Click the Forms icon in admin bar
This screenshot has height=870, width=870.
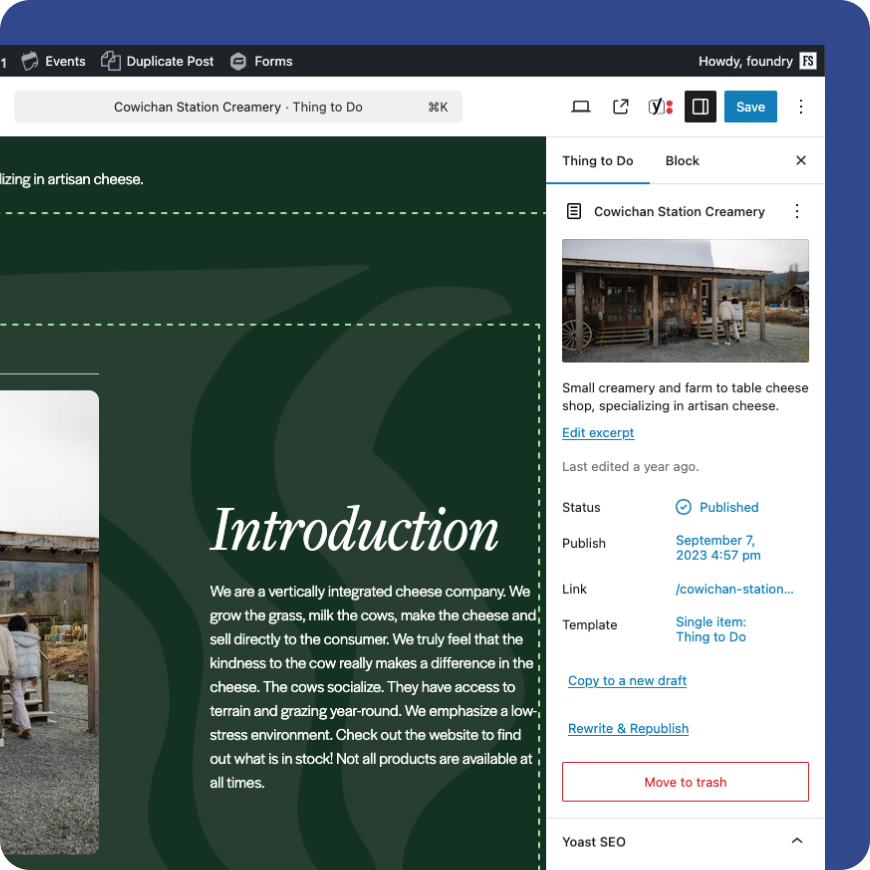238,61
